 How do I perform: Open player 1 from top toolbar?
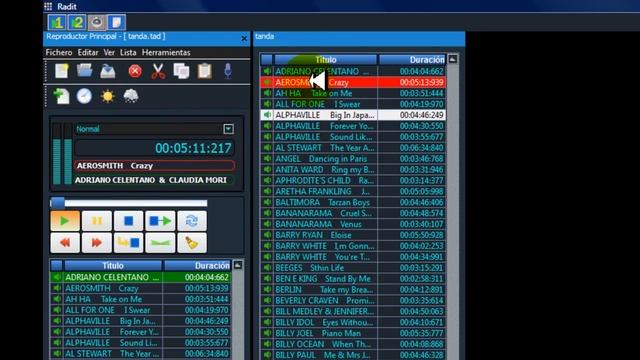pyautogui.click(x=57, y=22)
